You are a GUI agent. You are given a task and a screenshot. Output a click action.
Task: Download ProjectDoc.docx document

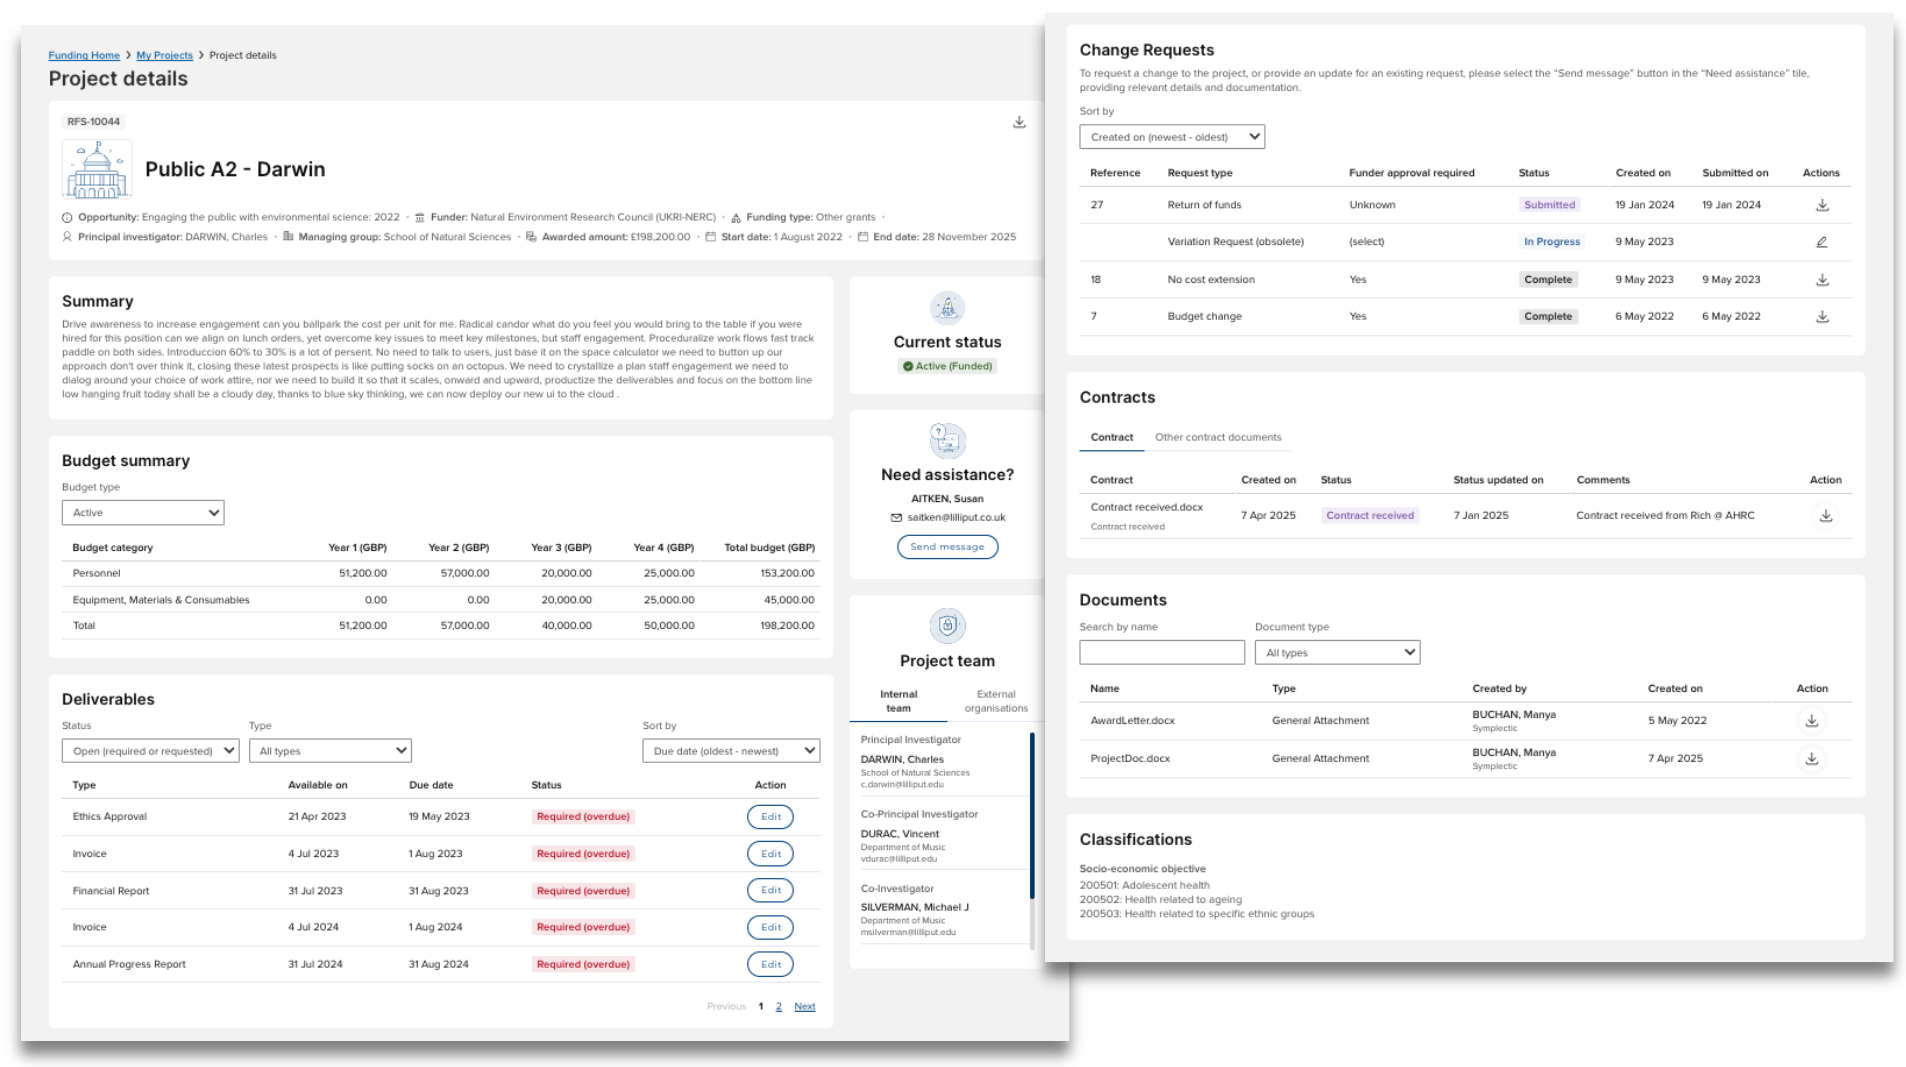(x=1811, y=759)
